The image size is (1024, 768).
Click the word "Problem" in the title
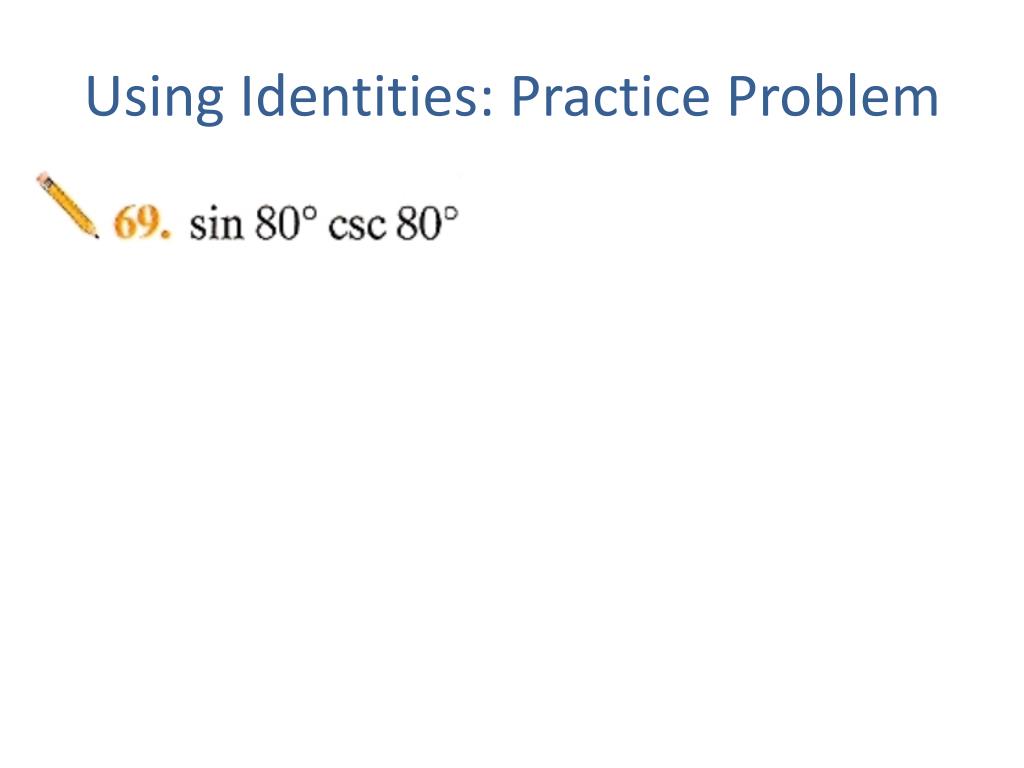[x=833, y=95]
